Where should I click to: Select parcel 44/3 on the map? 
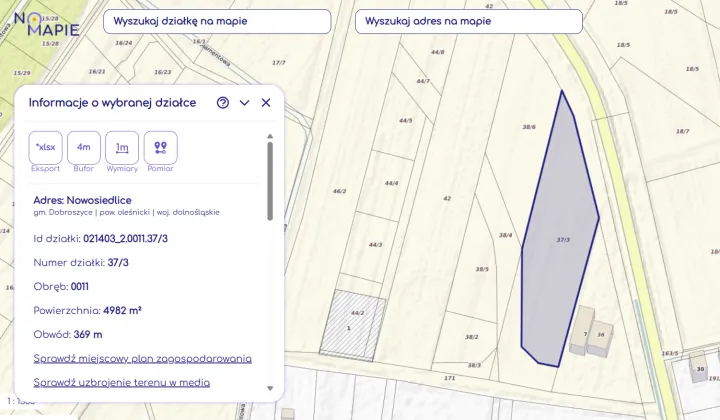[x=376, y=245]
